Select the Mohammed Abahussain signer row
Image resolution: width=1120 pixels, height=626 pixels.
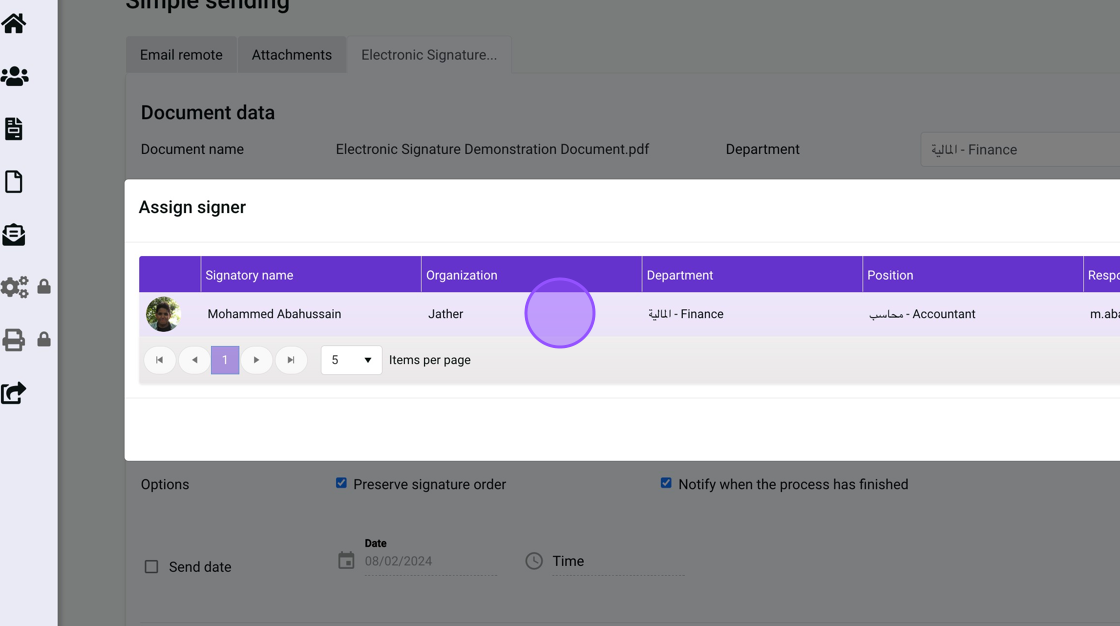coord(274,314)
